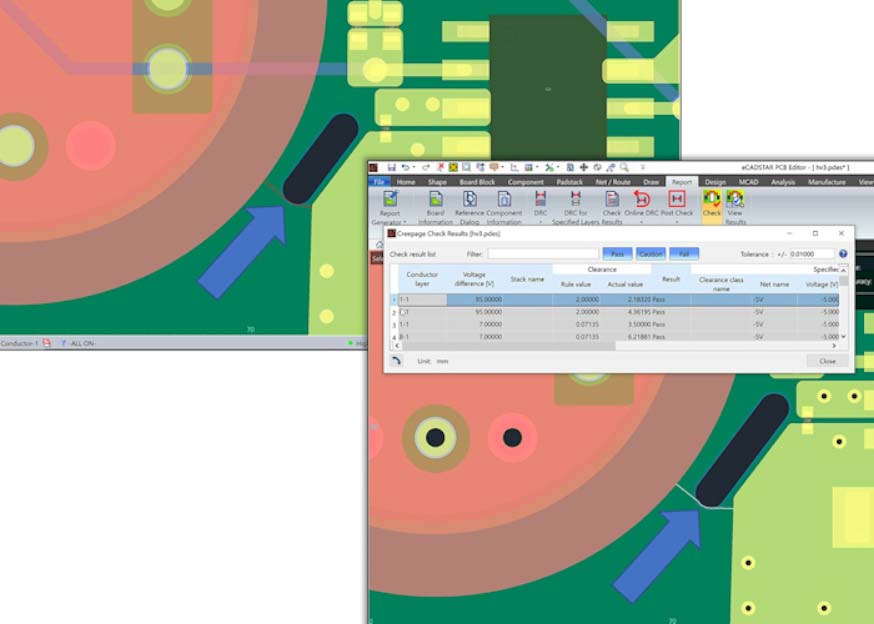Toggle the Caution filter button
Screen dimensions: 874x624
(x=651, y=254)
